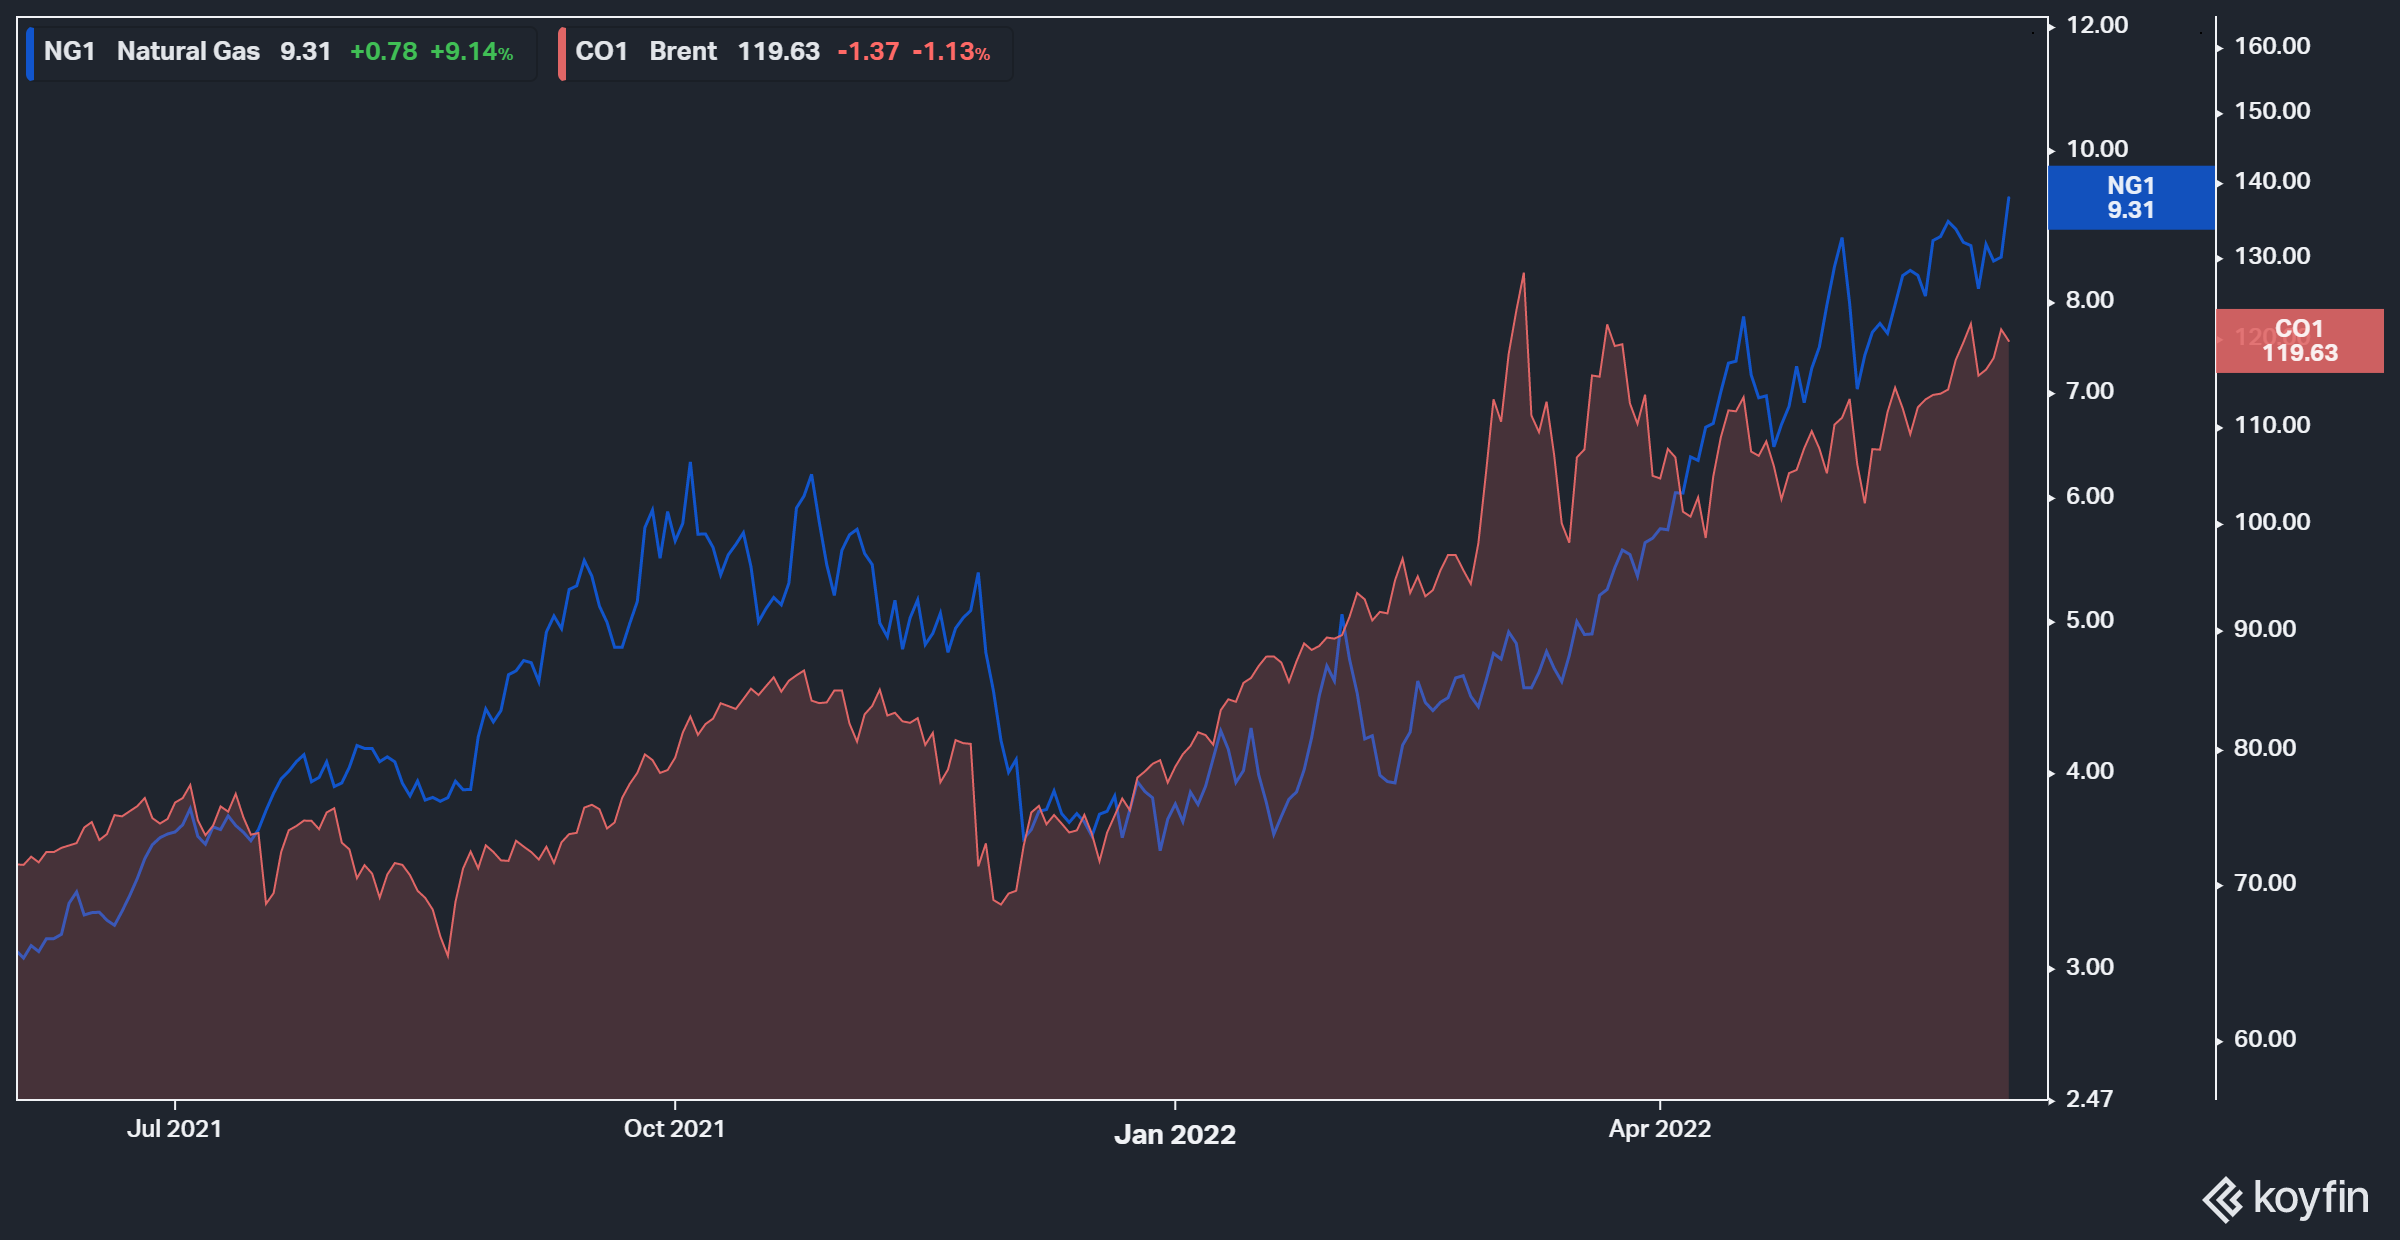The image size is (2400, 1240).
Task: Click the 100.00 label on Brent axis
Action: coord(2272,522)
